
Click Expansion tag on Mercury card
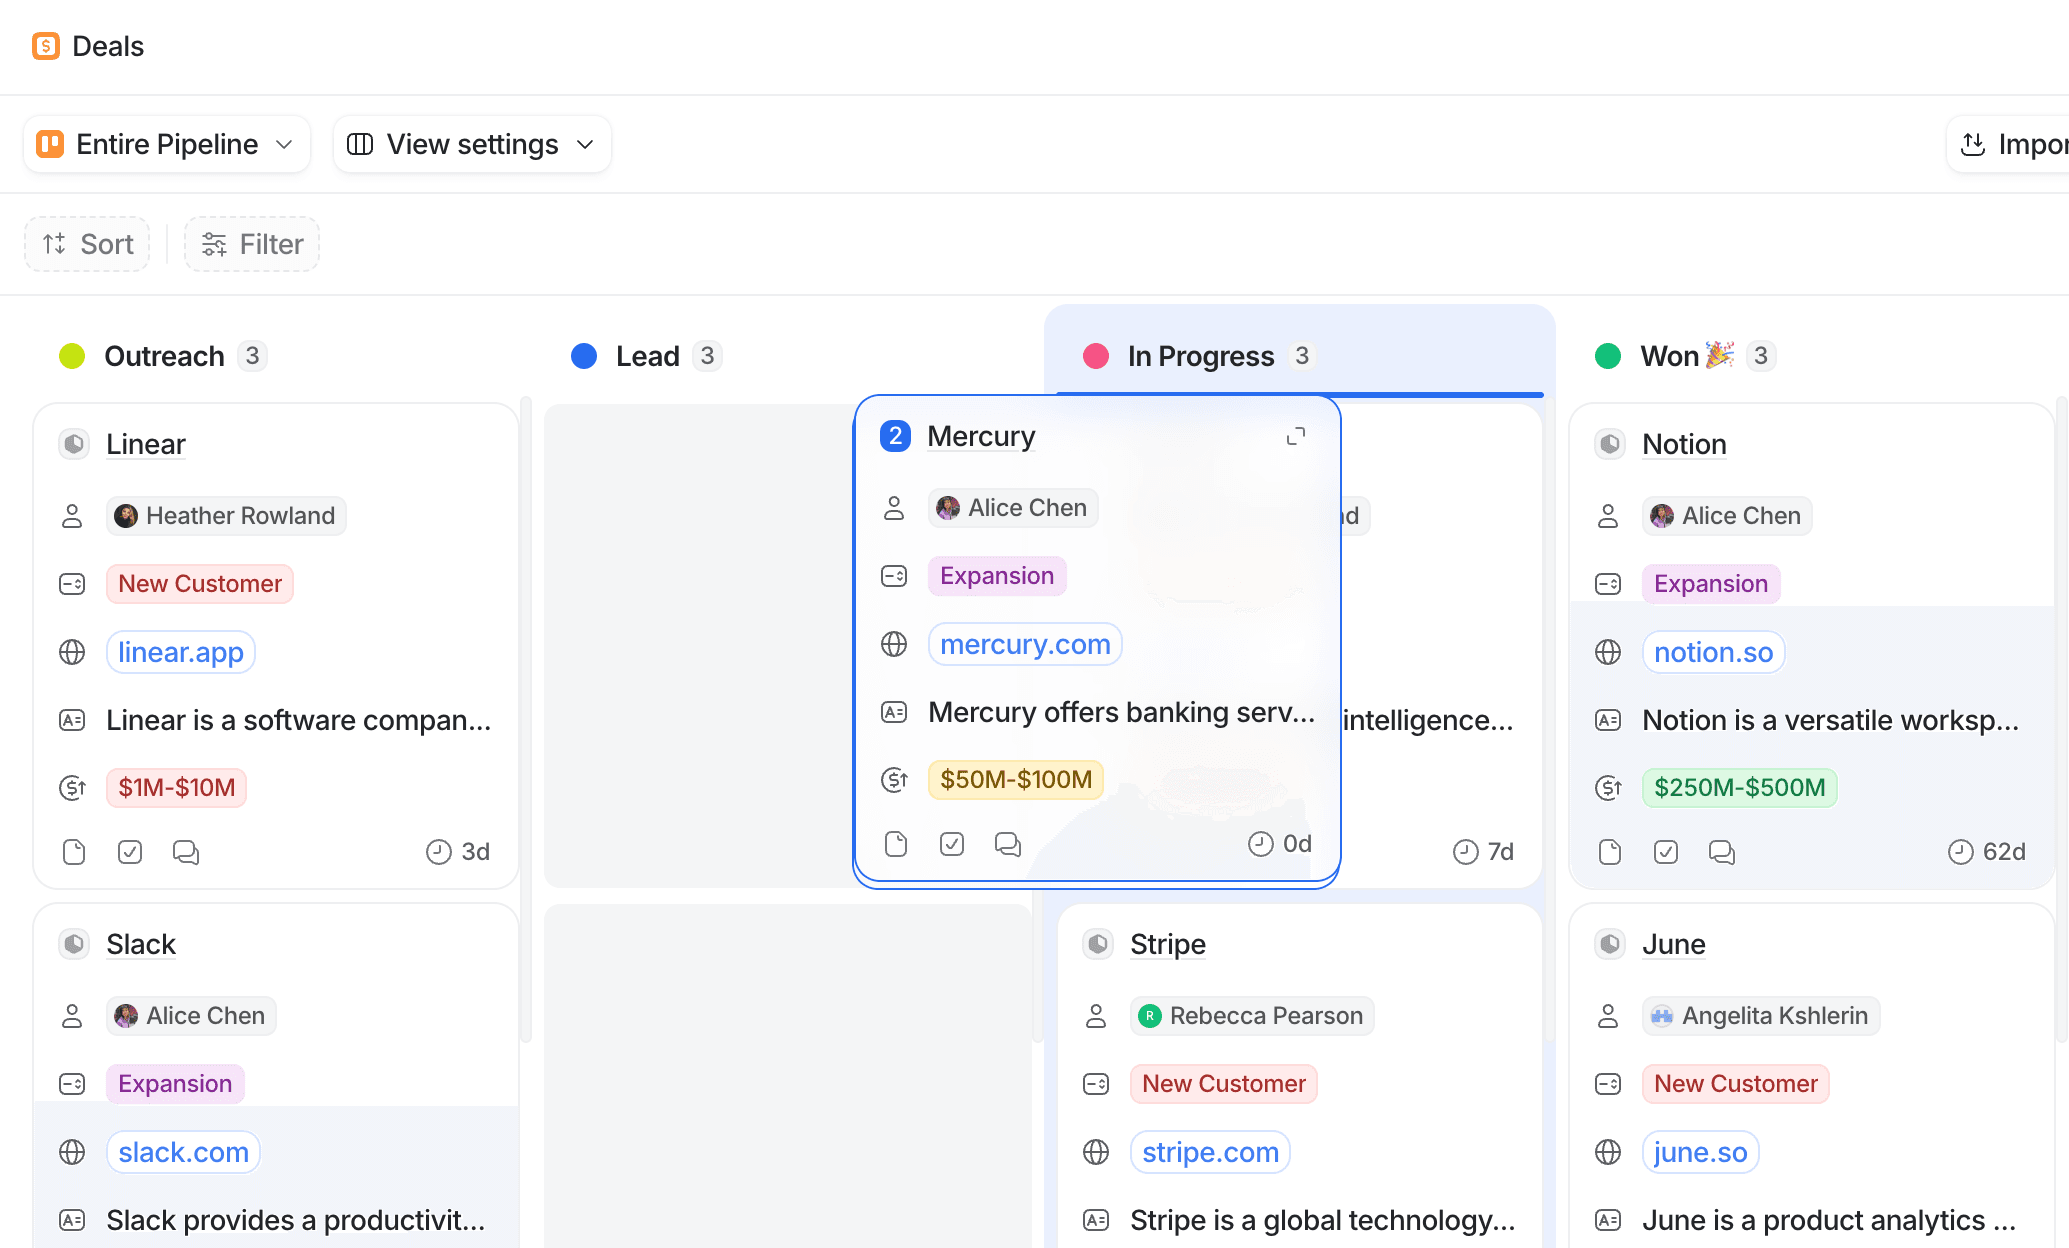tap(997, 576)
